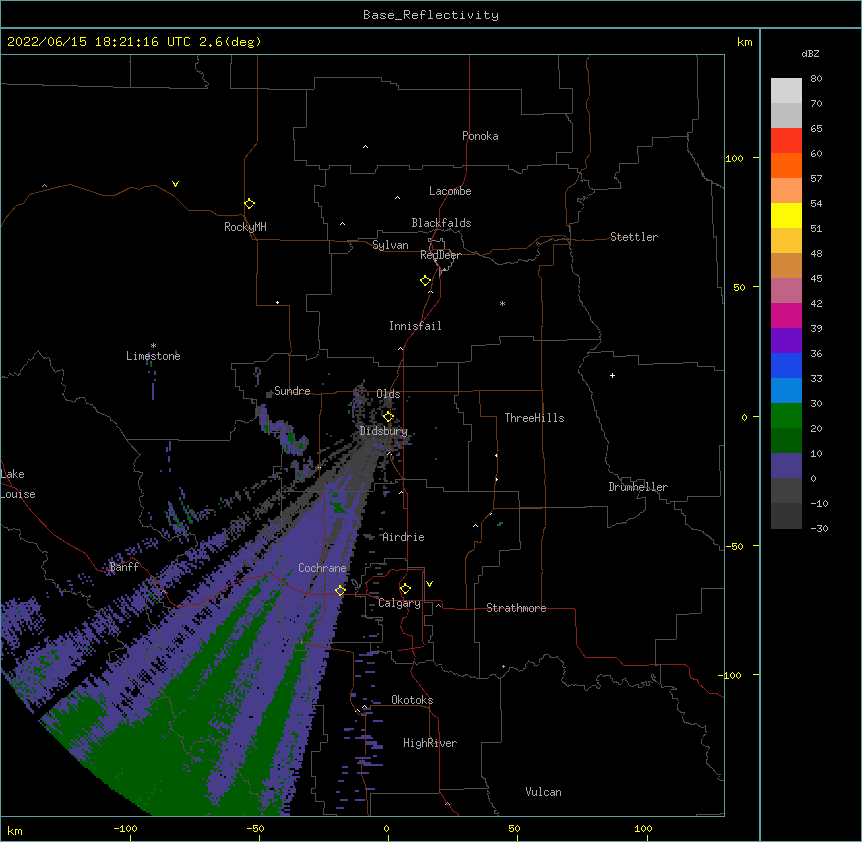Click the white plus marker near Drumheller
Image resolution: width=862 pixels, height=842 pixels.
pos(612,375)
